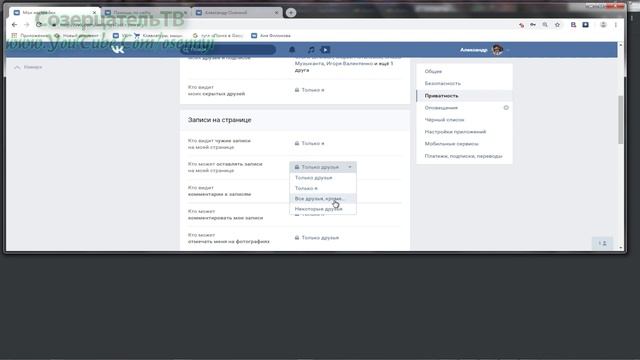This screenshot has width=640, height=360.
Task: Open Платежи, подписки, переводы section
Action: click(x=464, y=156)
